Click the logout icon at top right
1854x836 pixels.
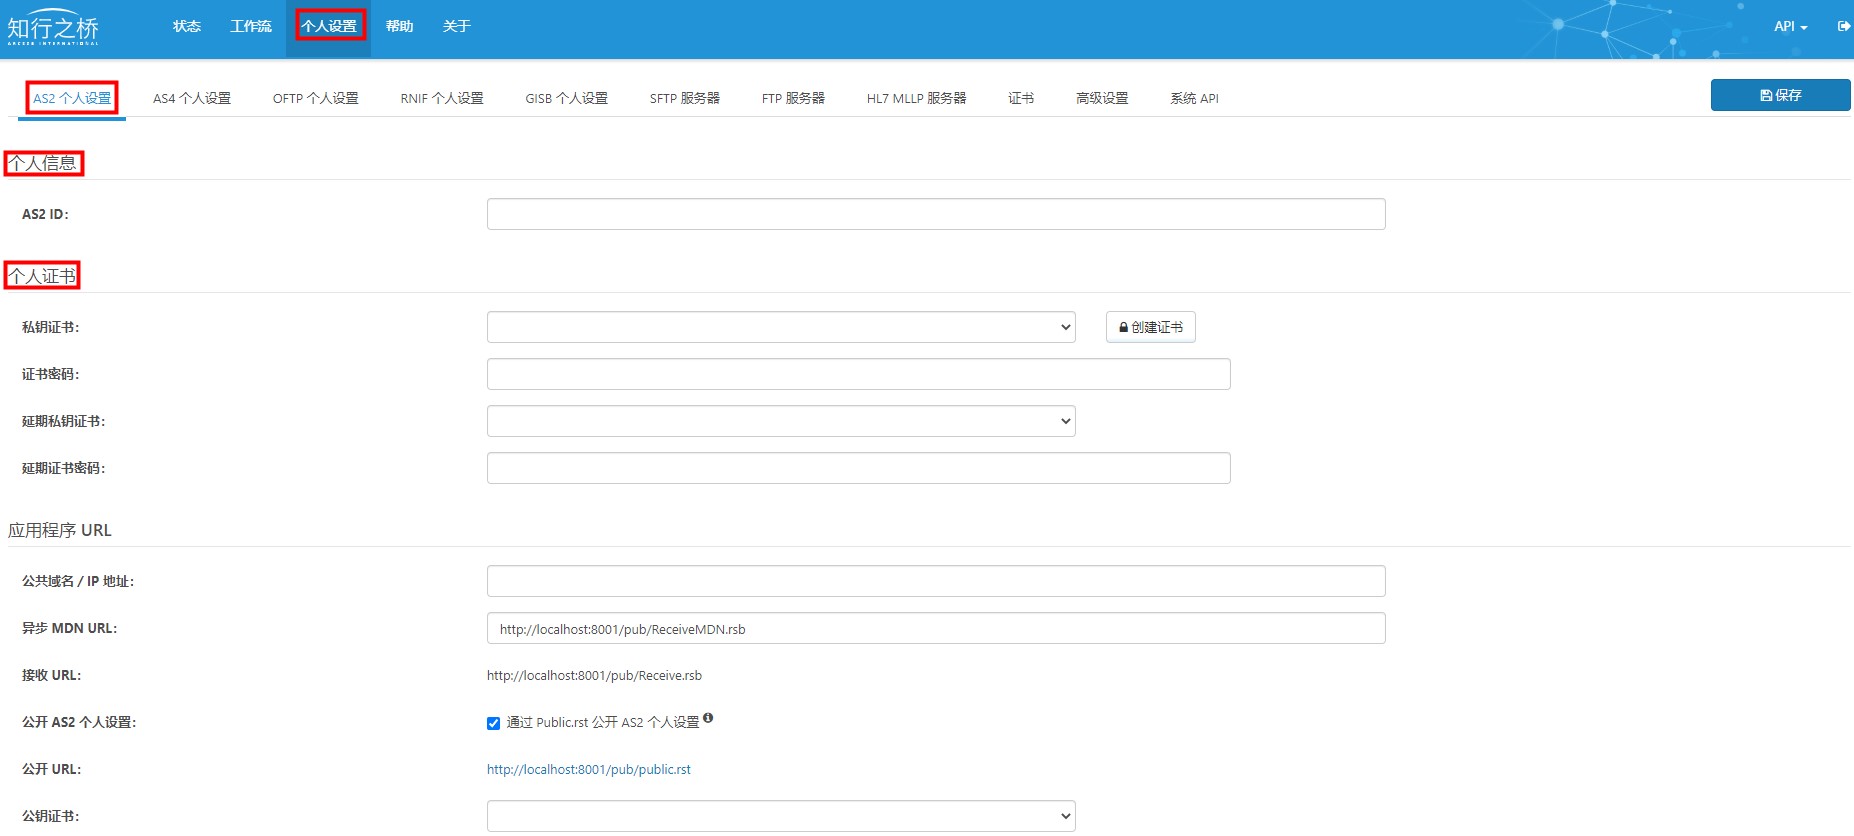(x=1843, y=26)
